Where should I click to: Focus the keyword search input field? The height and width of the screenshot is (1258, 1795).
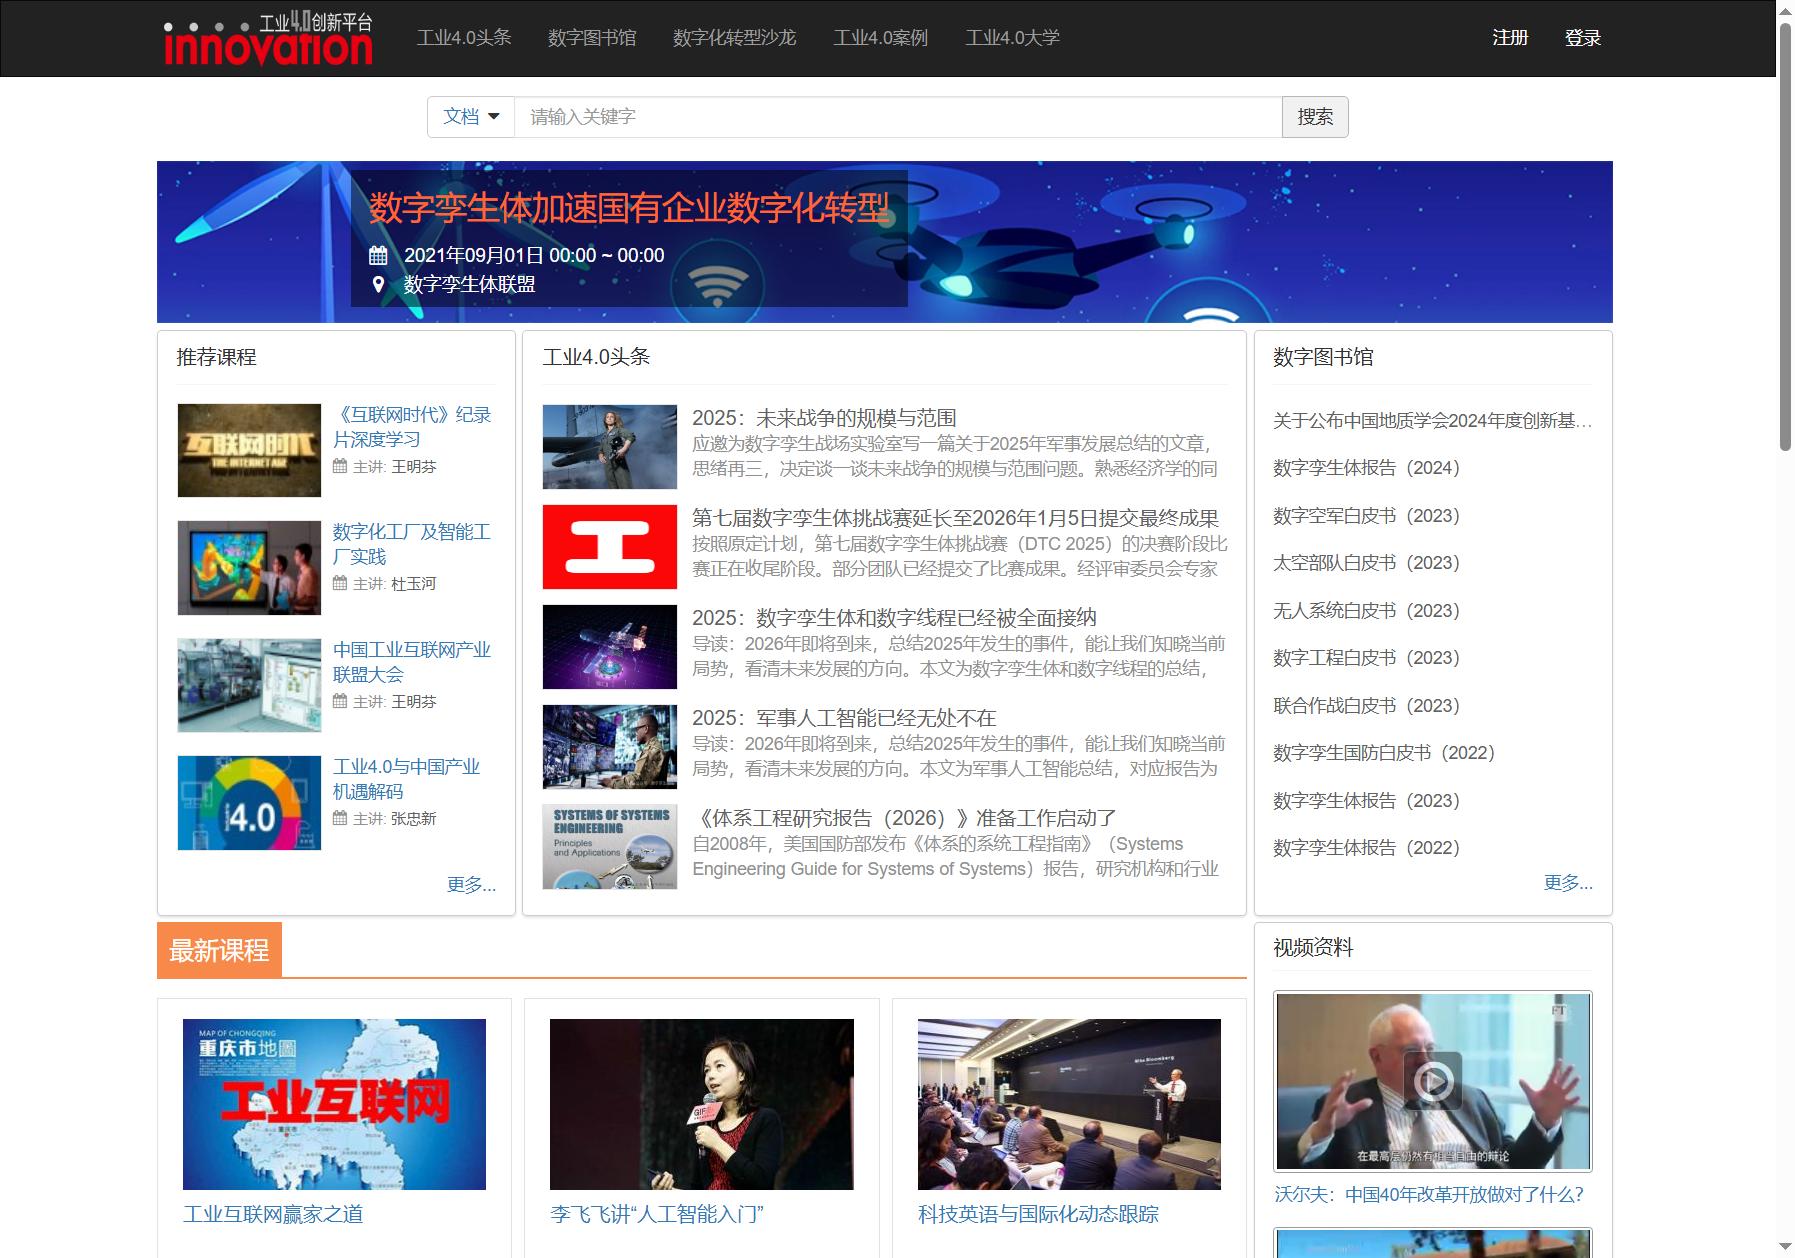coord(898,117)
